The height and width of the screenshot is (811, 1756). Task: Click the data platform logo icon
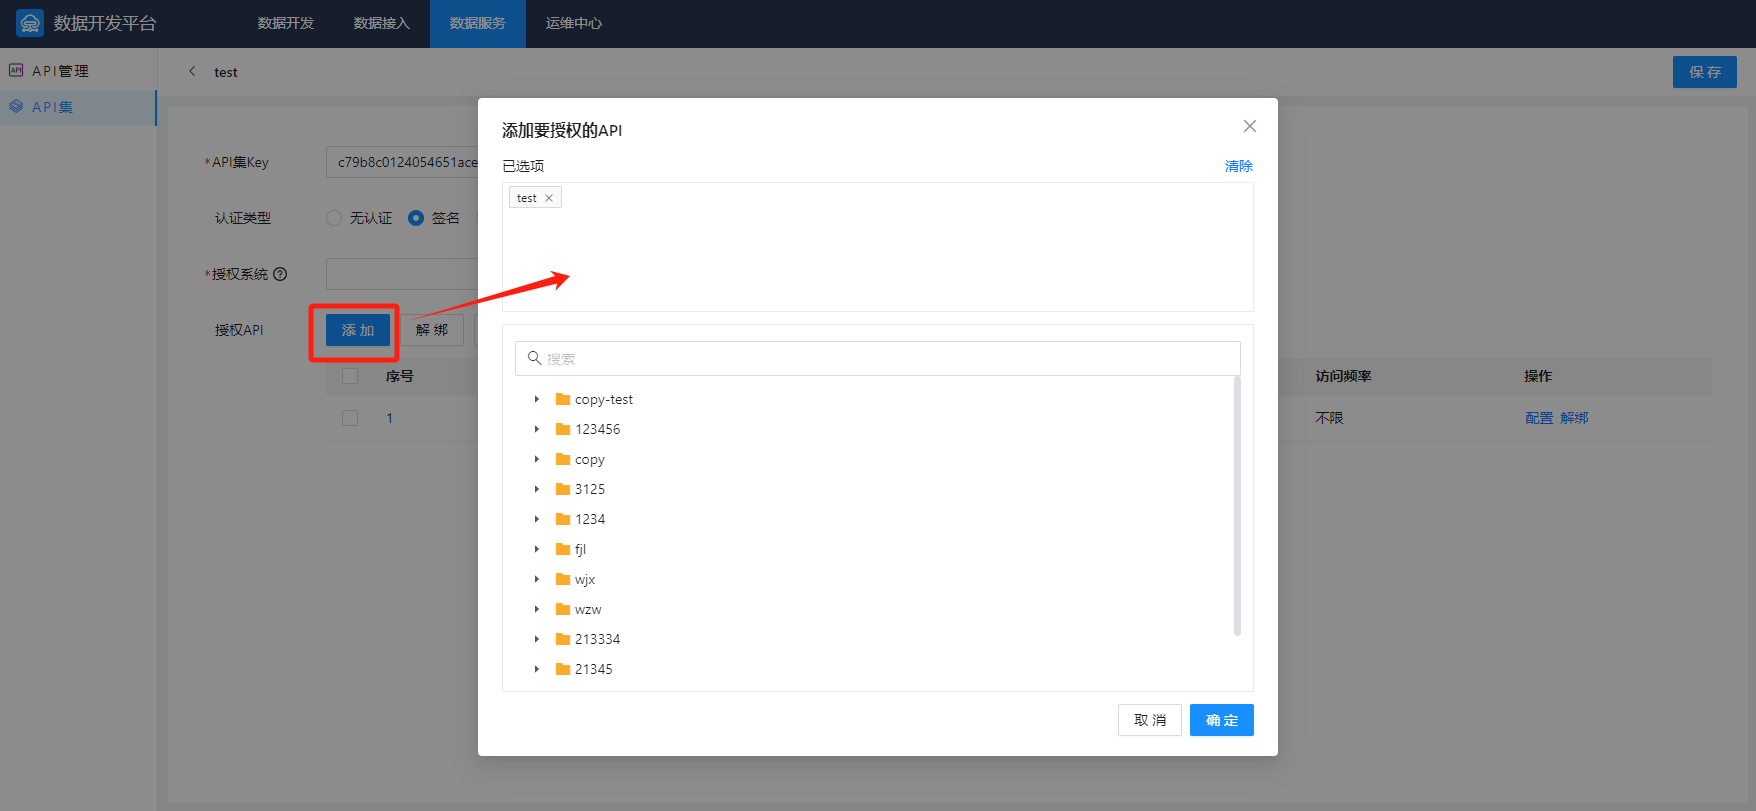30,23
